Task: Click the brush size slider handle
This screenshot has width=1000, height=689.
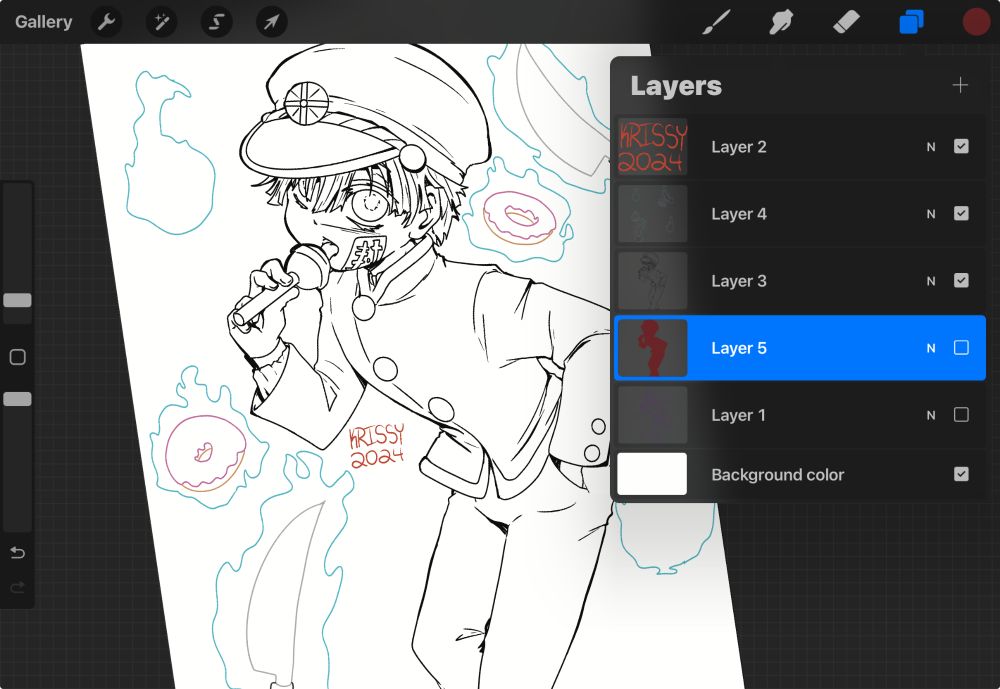Action: tap(17, 300)
